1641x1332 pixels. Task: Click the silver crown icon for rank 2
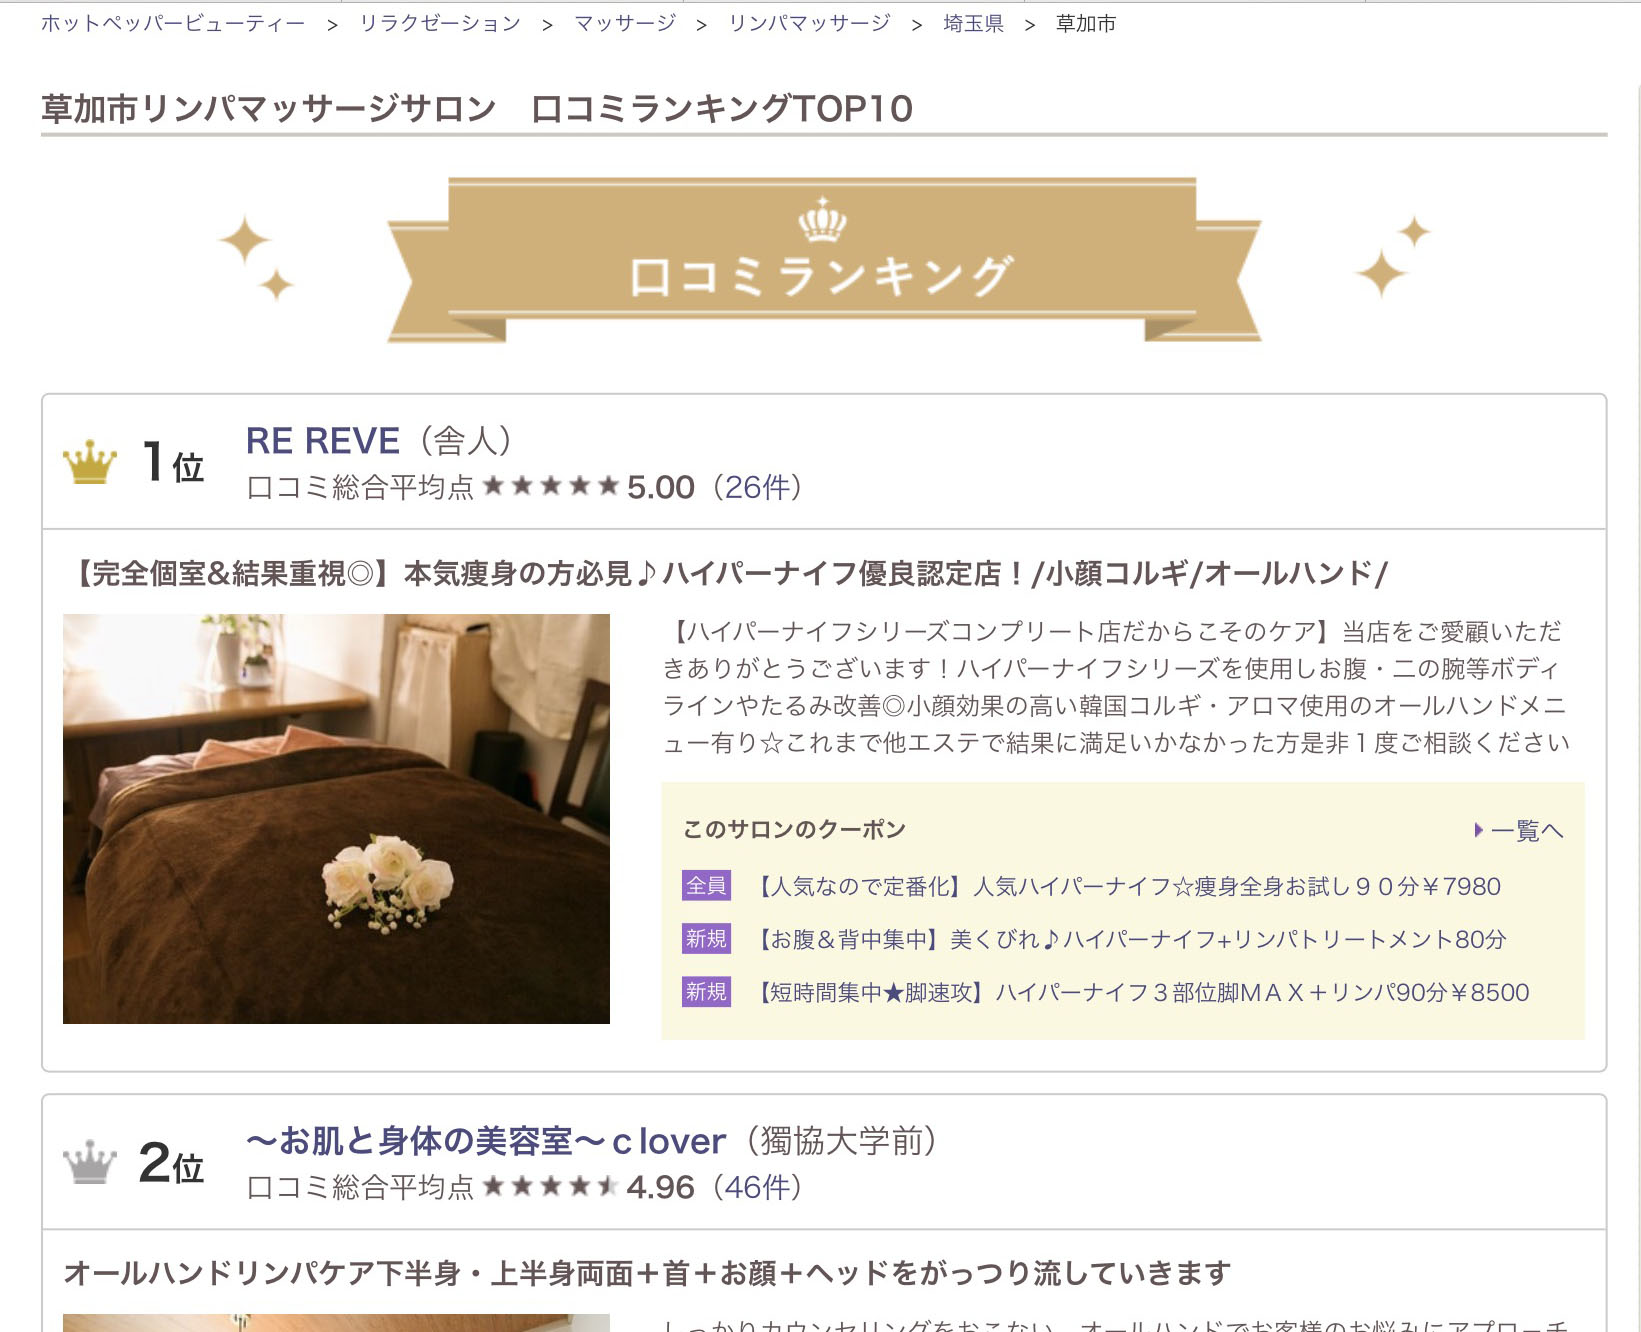[x=90, y=1162]
